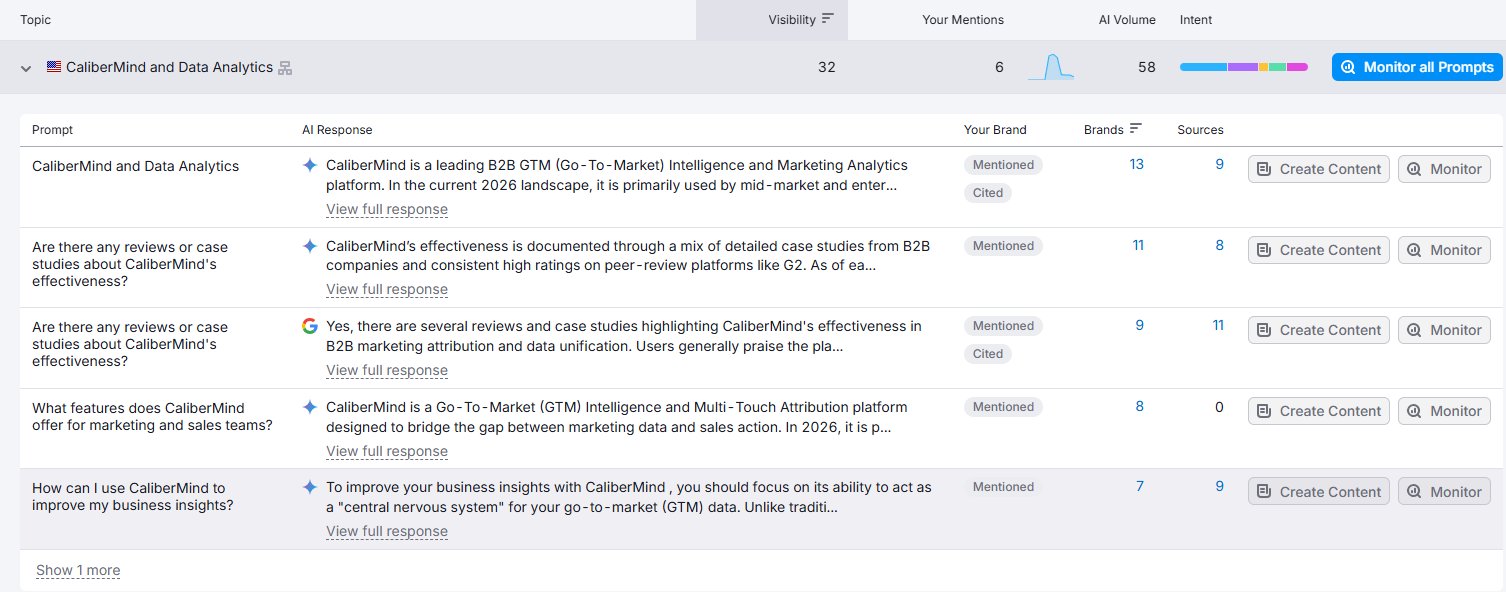Click the Your Brand column header
This screenshot has width=1506, height=592.
pyautogui.click(x=995, y=130)
